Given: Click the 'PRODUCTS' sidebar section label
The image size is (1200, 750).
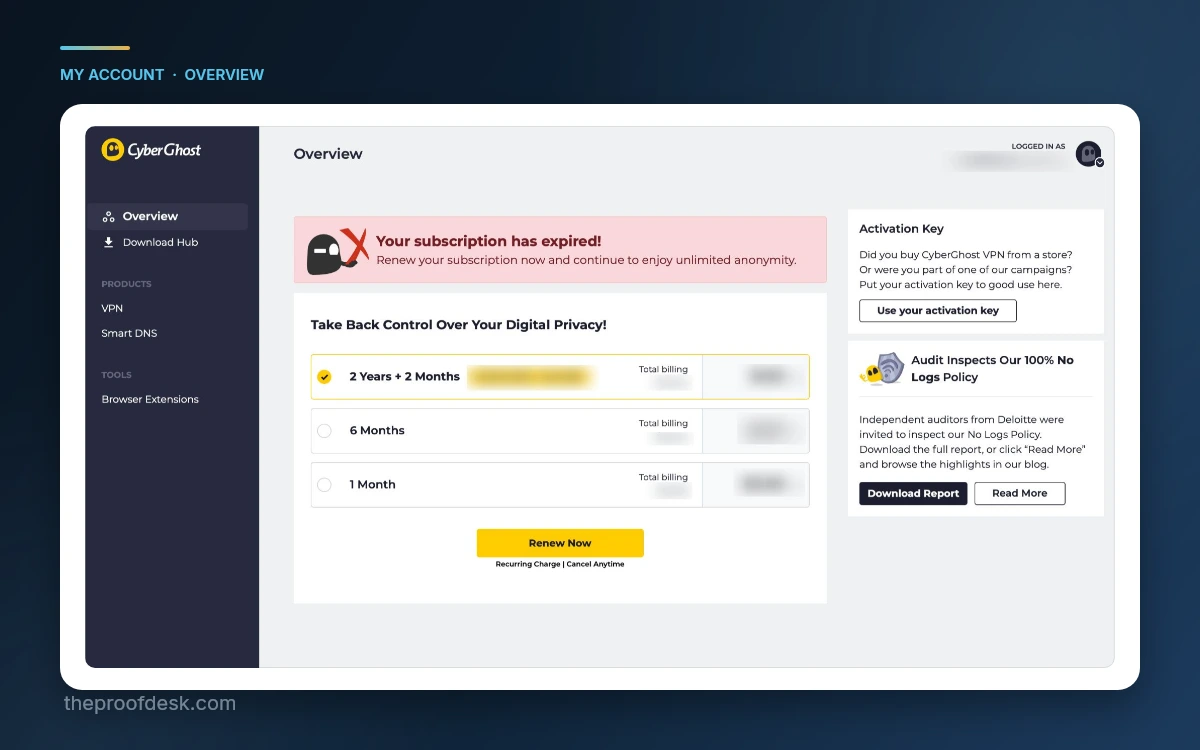Looking at the screenshot, I should click(x=126, y=284).
